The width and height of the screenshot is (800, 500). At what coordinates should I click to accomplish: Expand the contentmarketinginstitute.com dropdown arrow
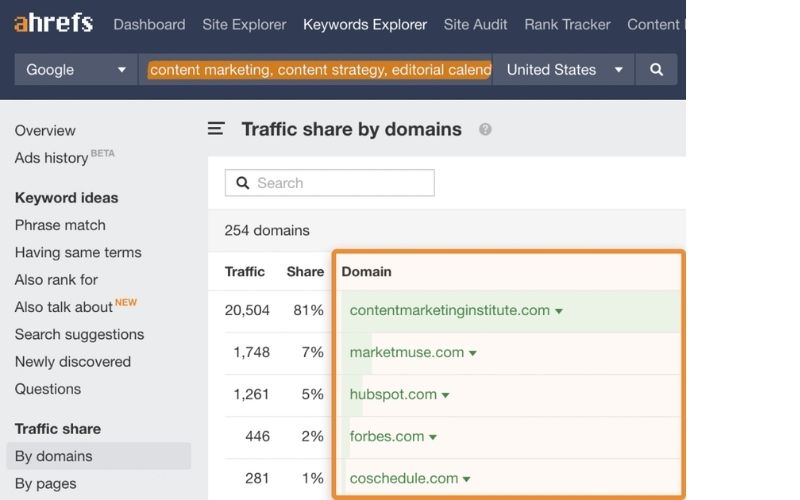click(x=559, y=311)
